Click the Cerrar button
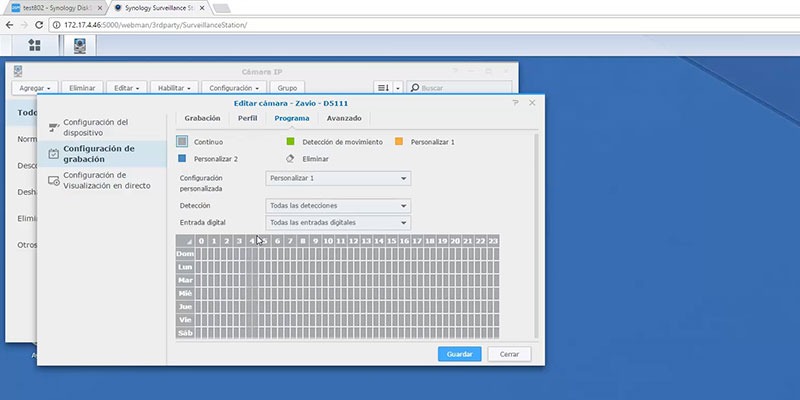This screenshot has width=800, height=400. click(x=509, y=354)
